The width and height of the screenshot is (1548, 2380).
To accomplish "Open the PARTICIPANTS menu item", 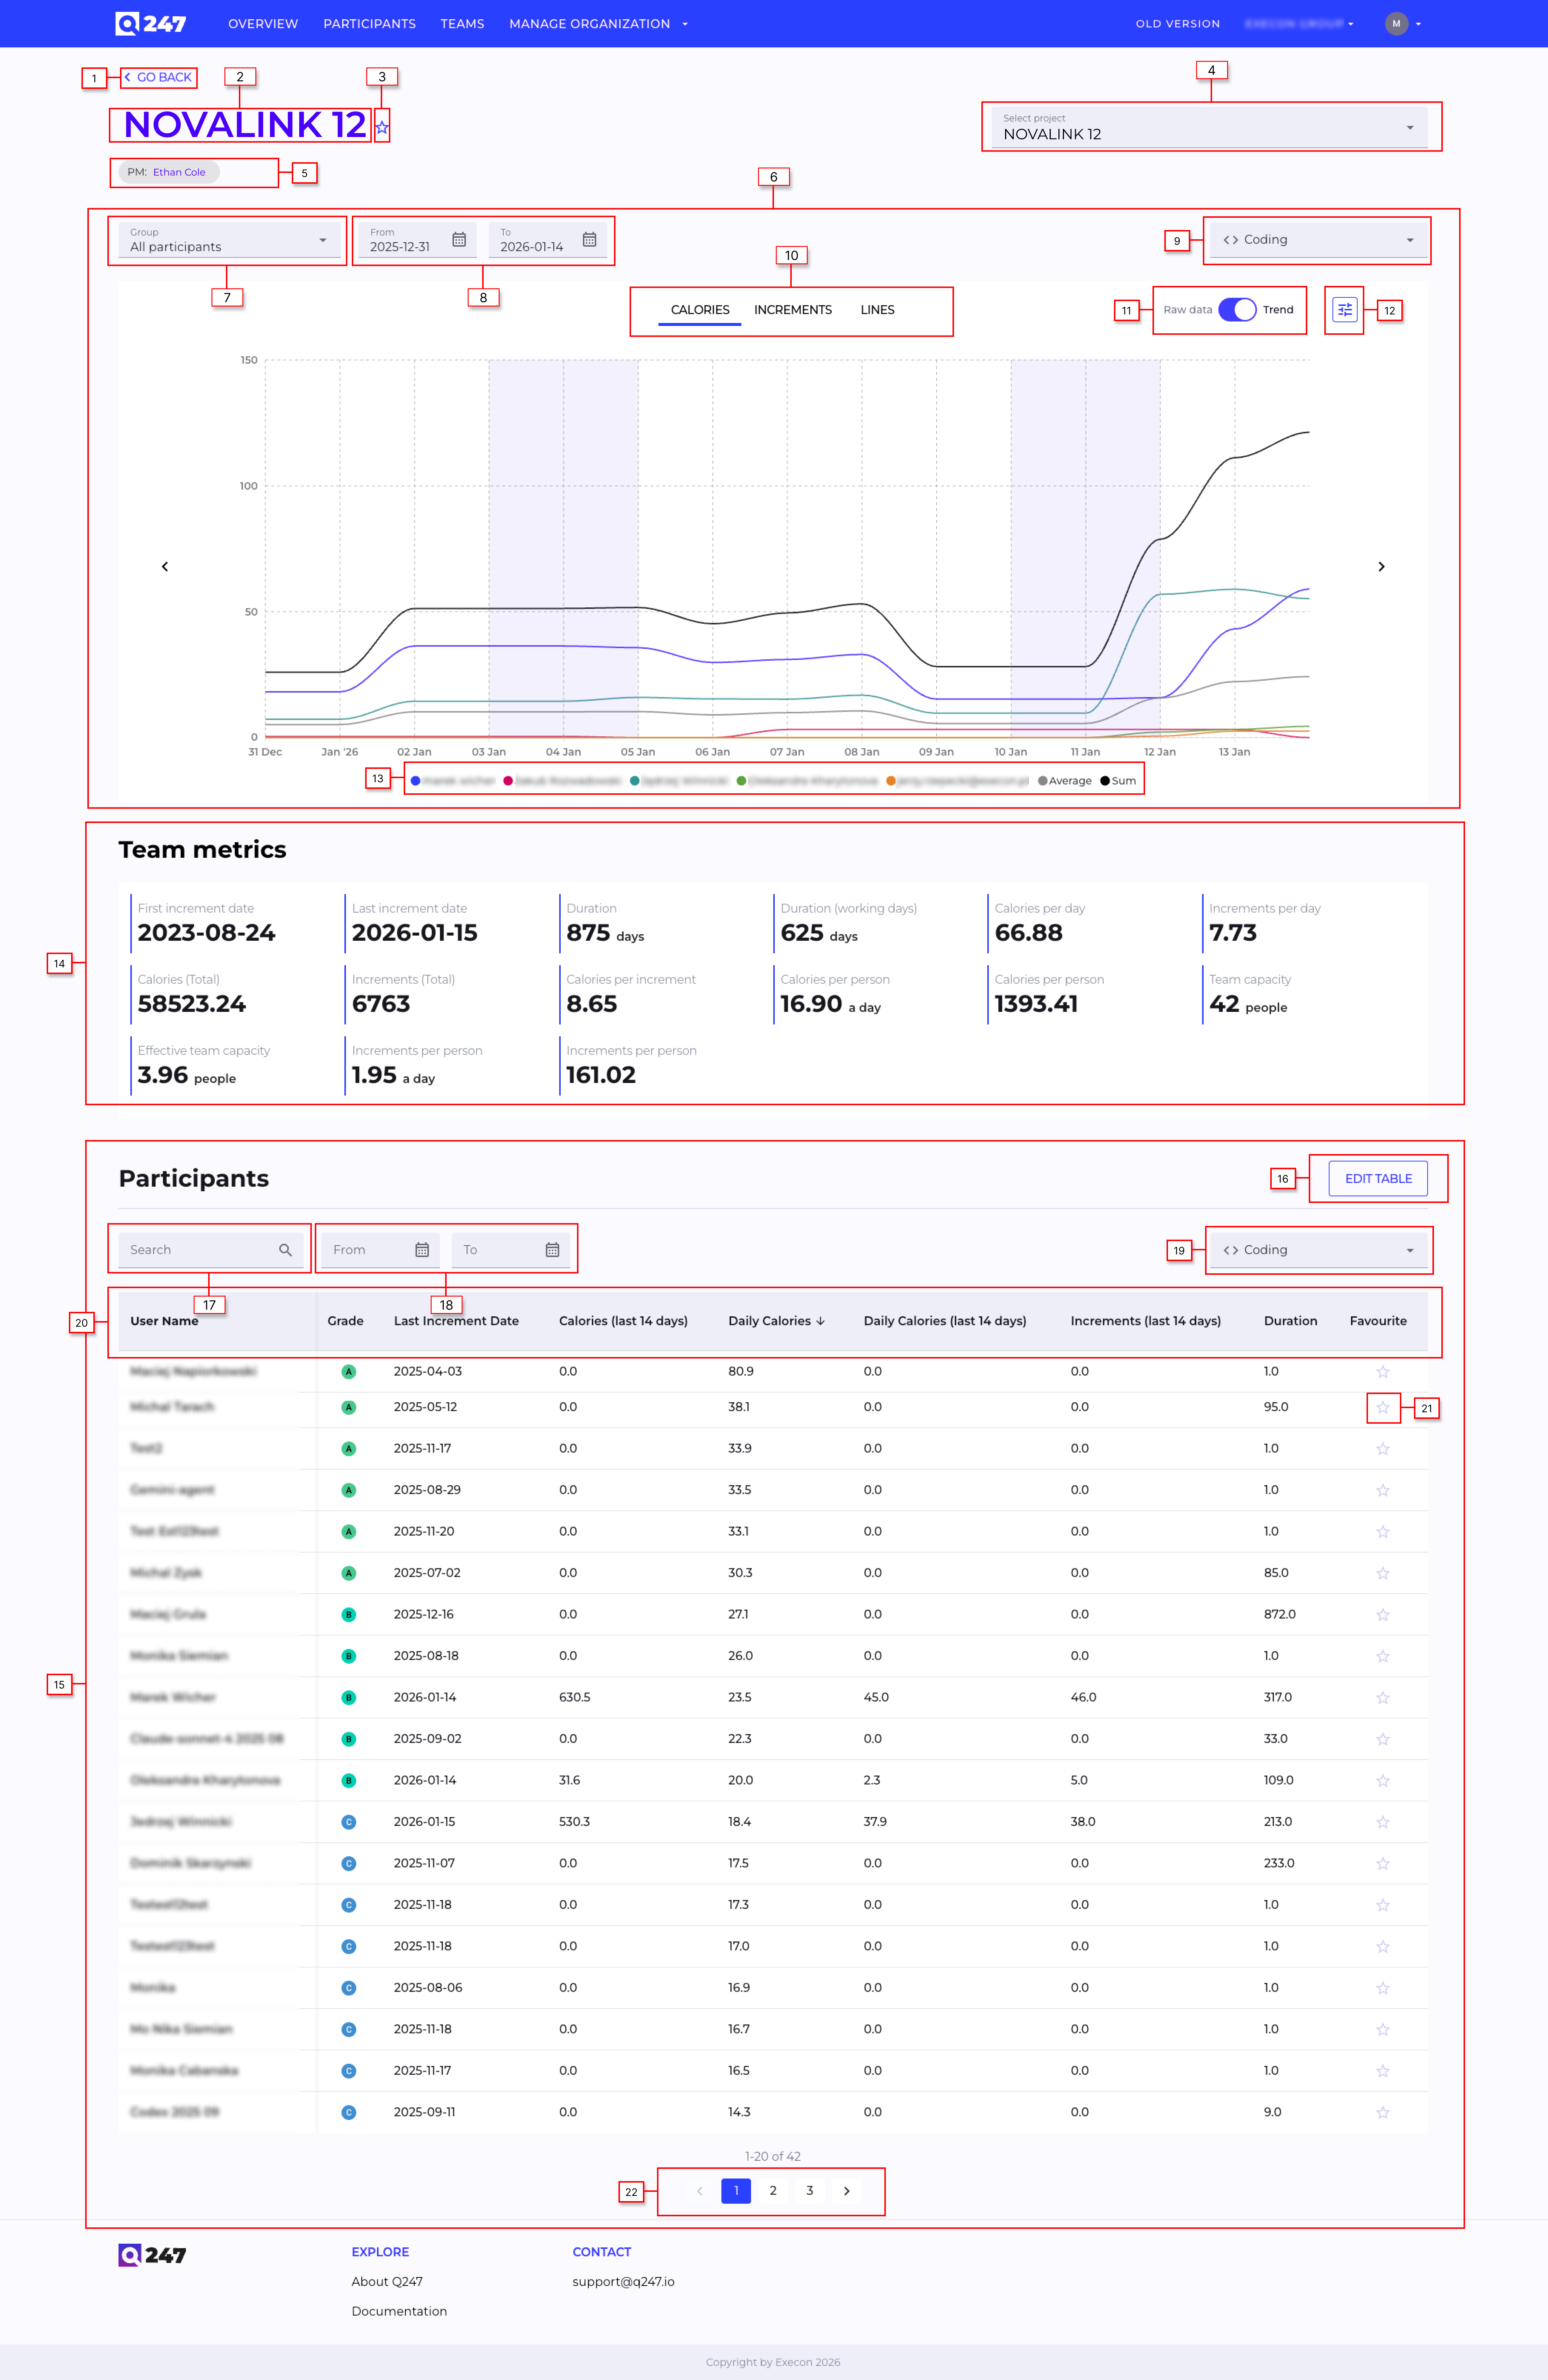I will pyautogui.click(x=369, y=23).
